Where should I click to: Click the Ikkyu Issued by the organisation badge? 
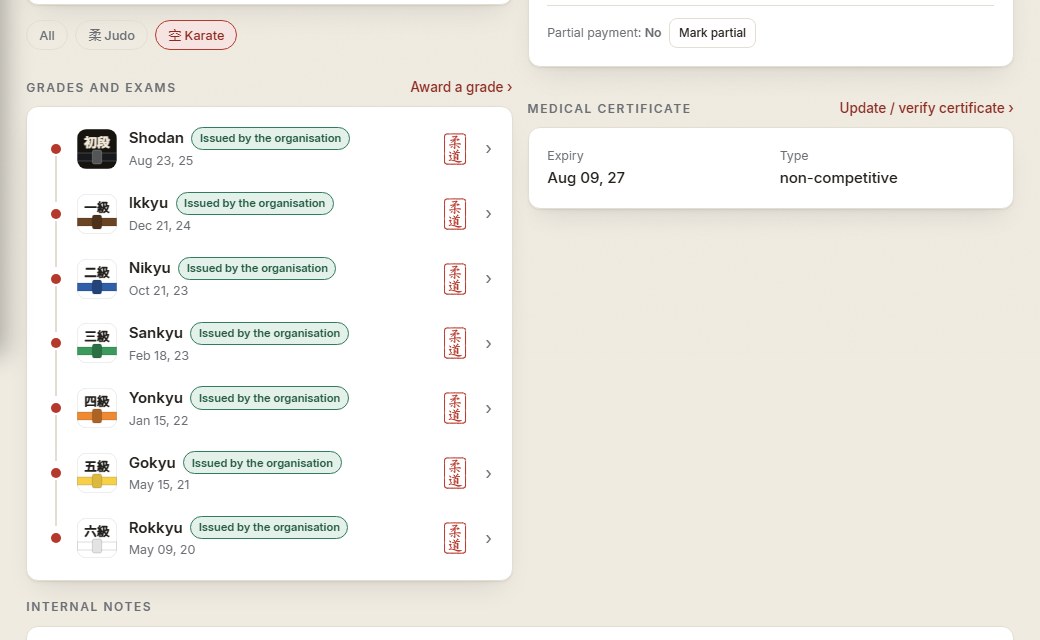click(x=255, y=204)
